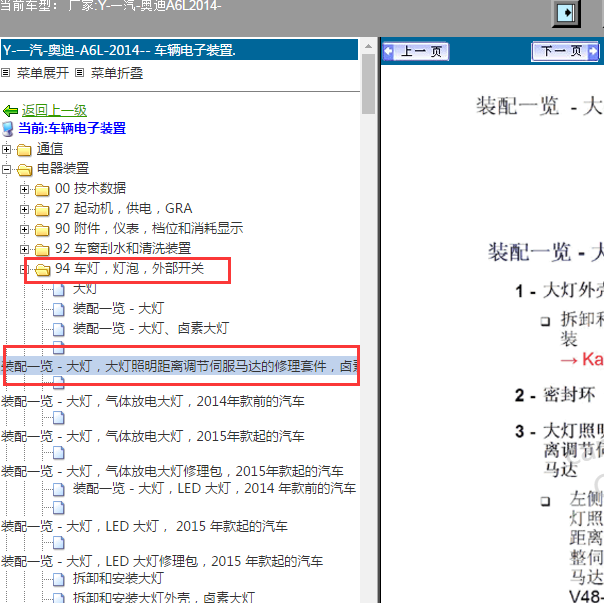The width and height of the screenshot is (604, 603).
Task: Select 90 附件，仪表，档位和消耗显示
Action: 149,228
